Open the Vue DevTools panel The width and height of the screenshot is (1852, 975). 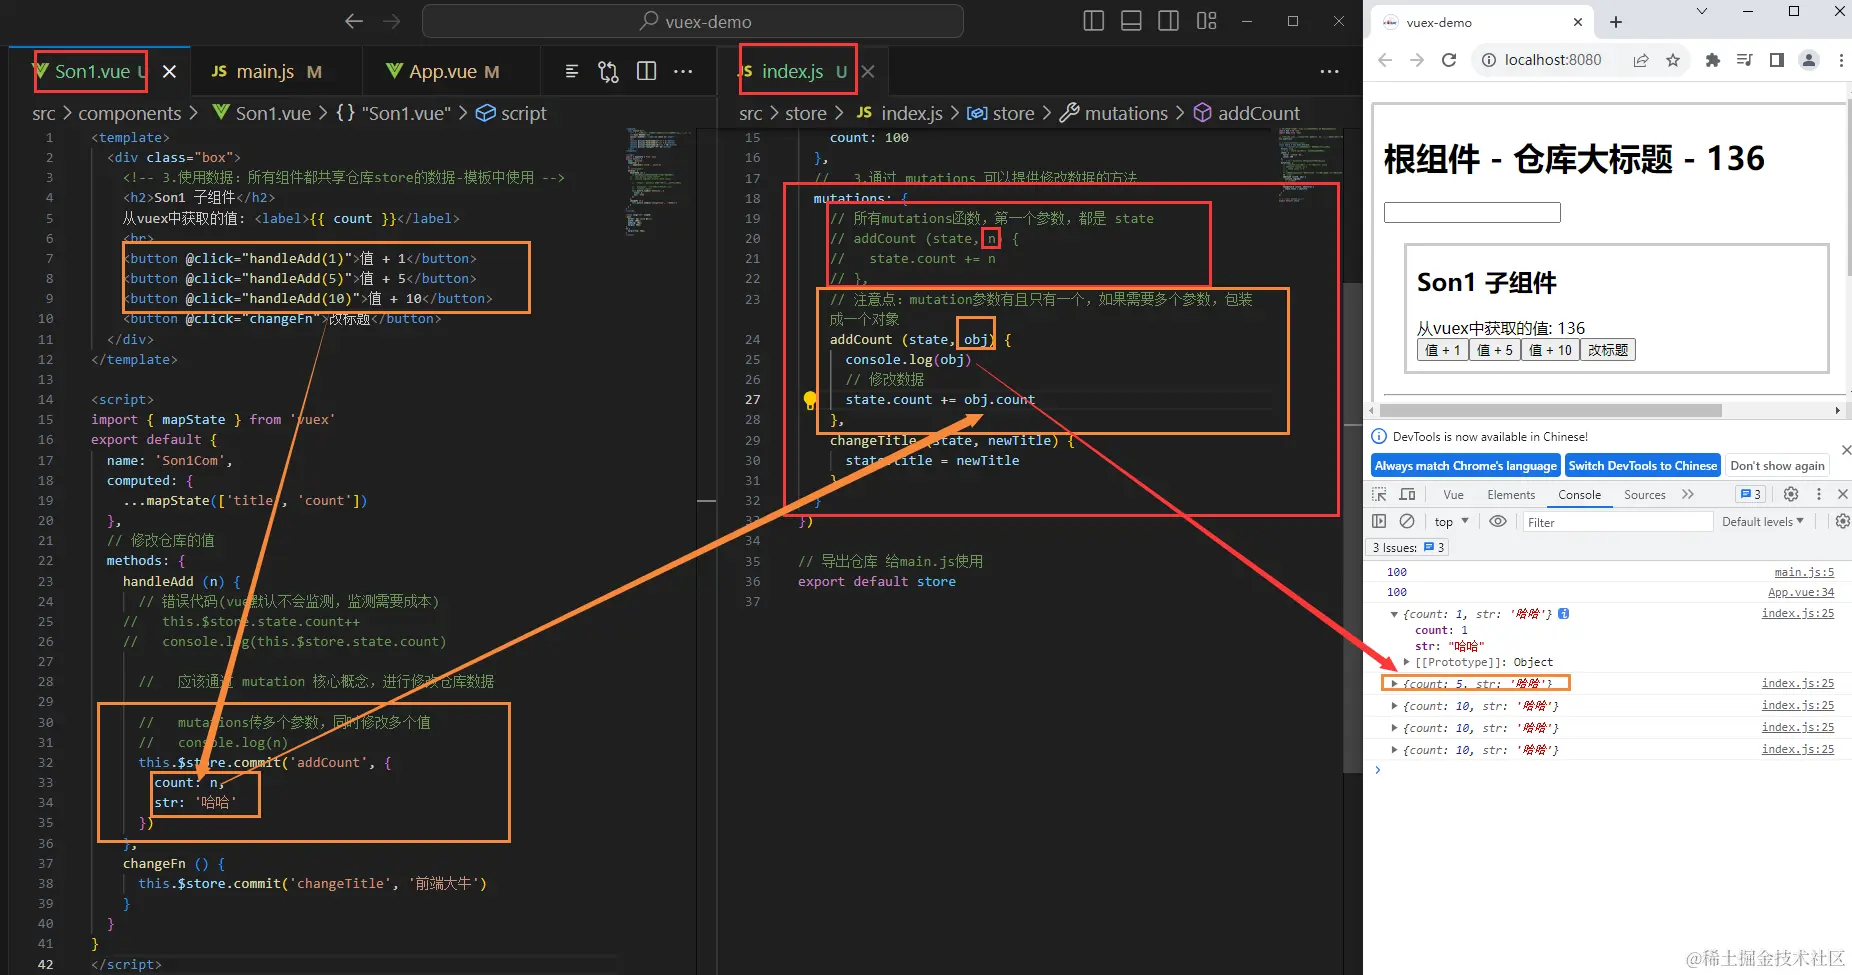[1453, 494]
